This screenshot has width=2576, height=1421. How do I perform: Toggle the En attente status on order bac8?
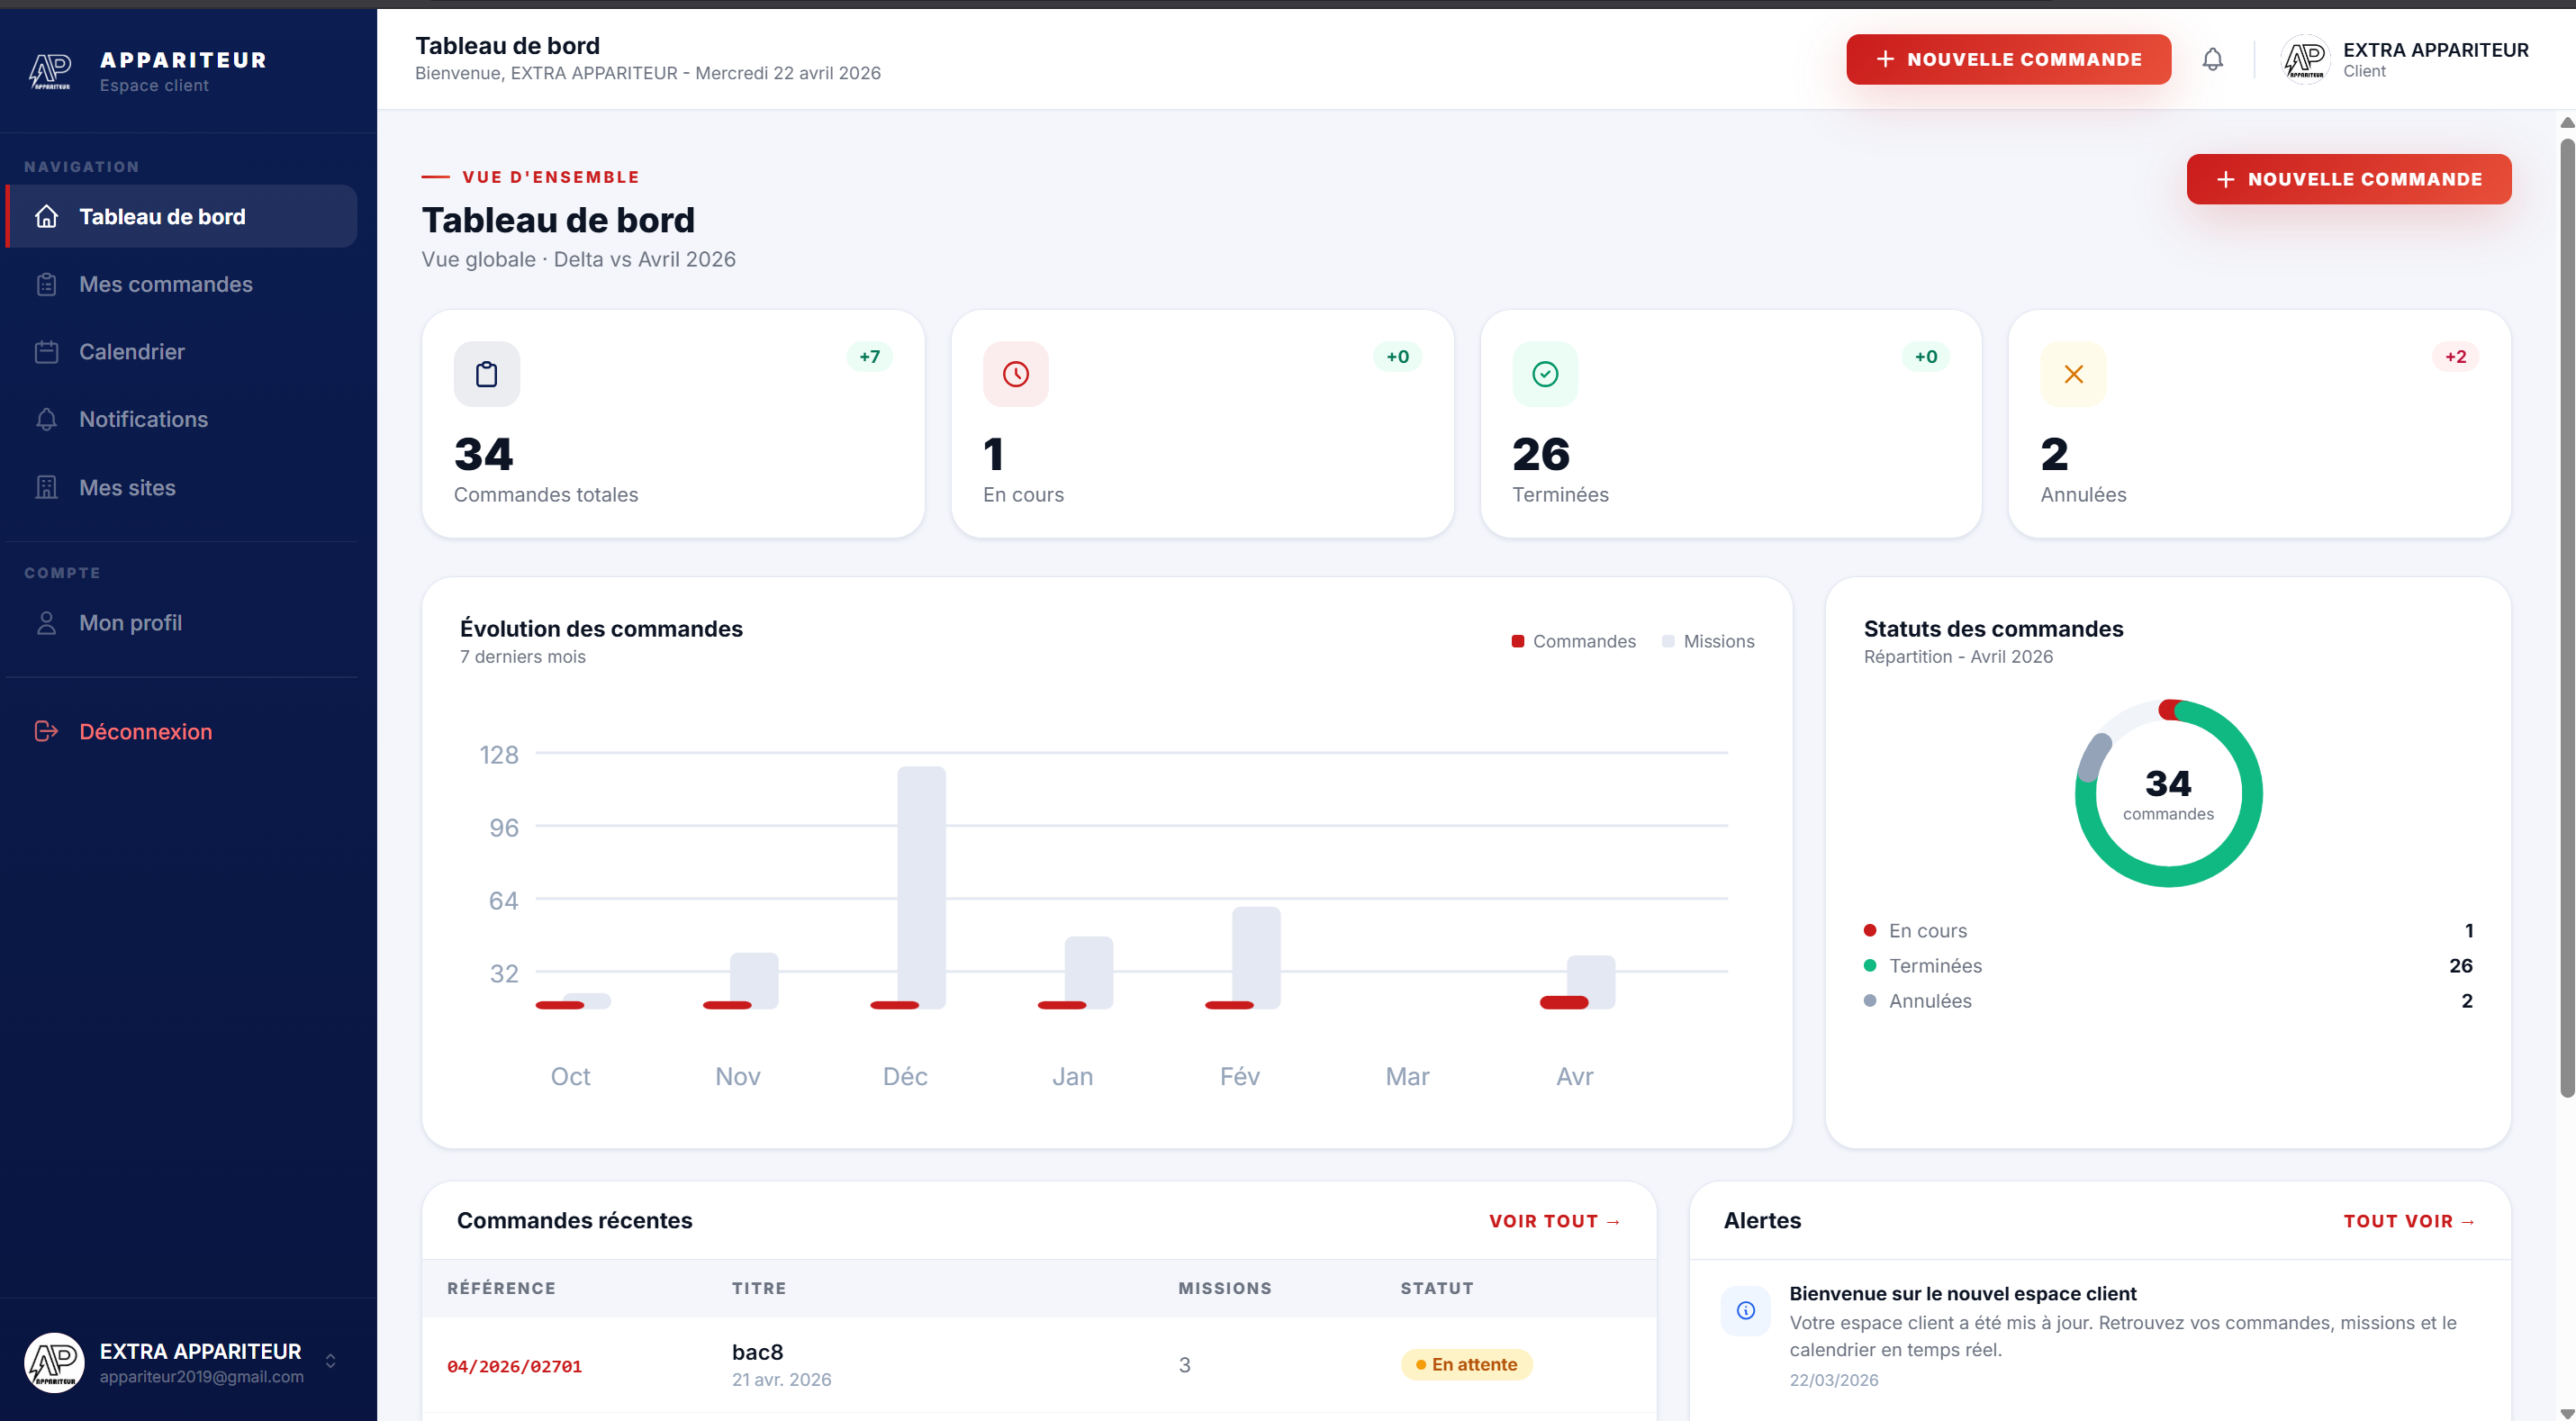1465,1364
